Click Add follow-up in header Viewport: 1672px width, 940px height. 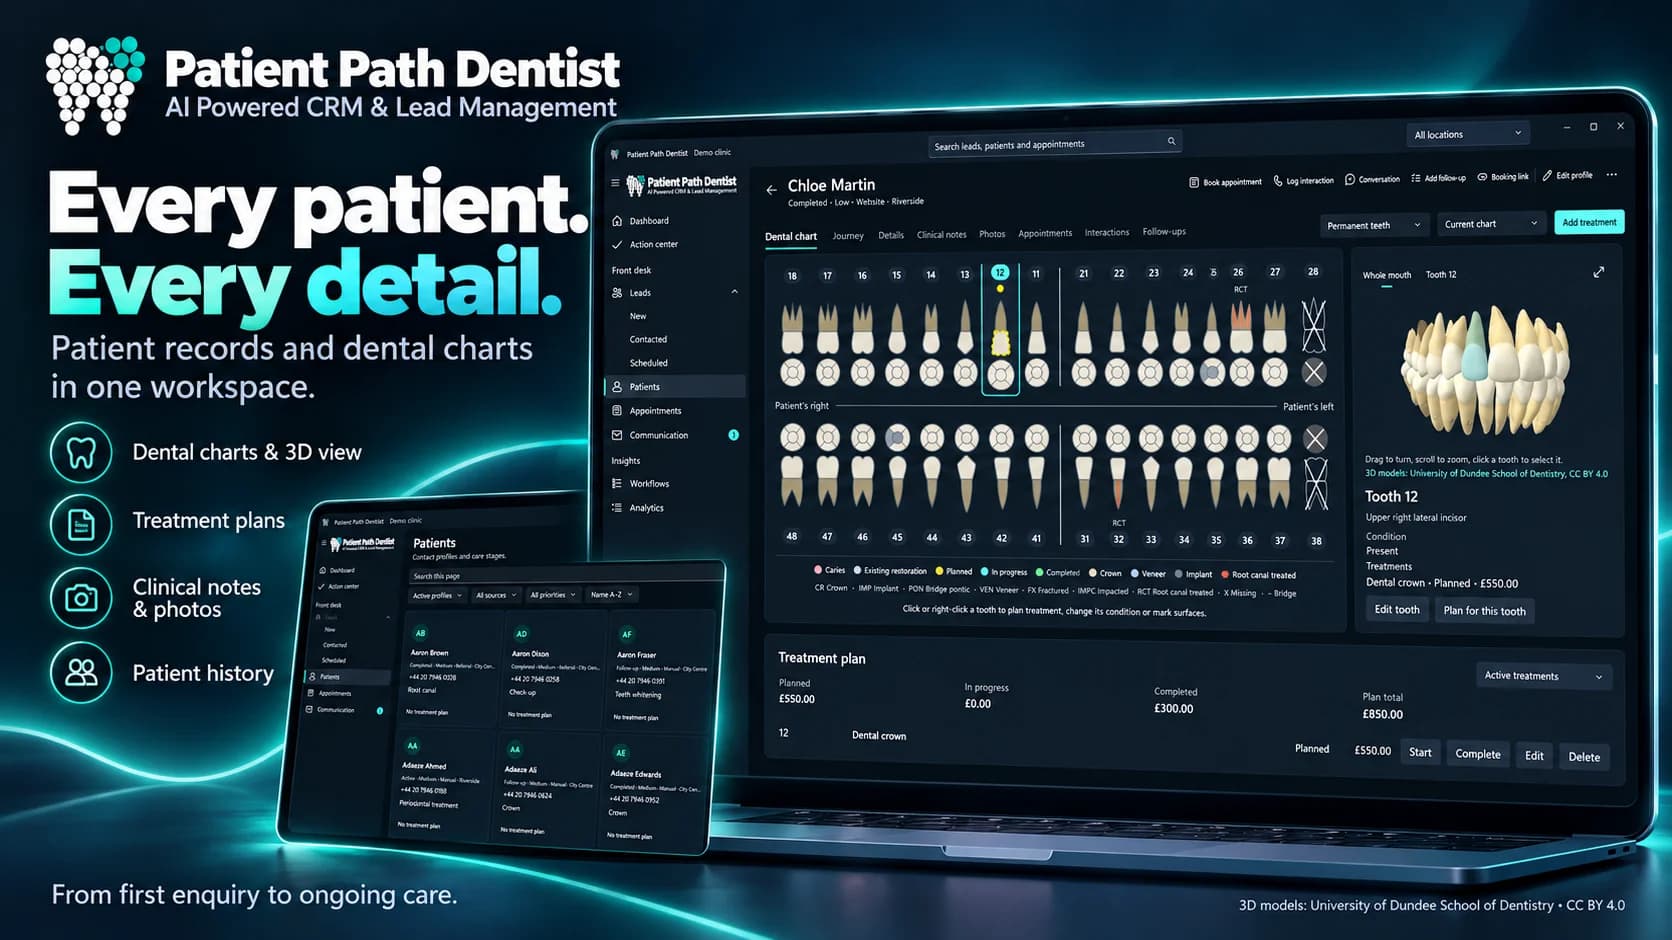pyautogui.click(x=1438, y=178)
